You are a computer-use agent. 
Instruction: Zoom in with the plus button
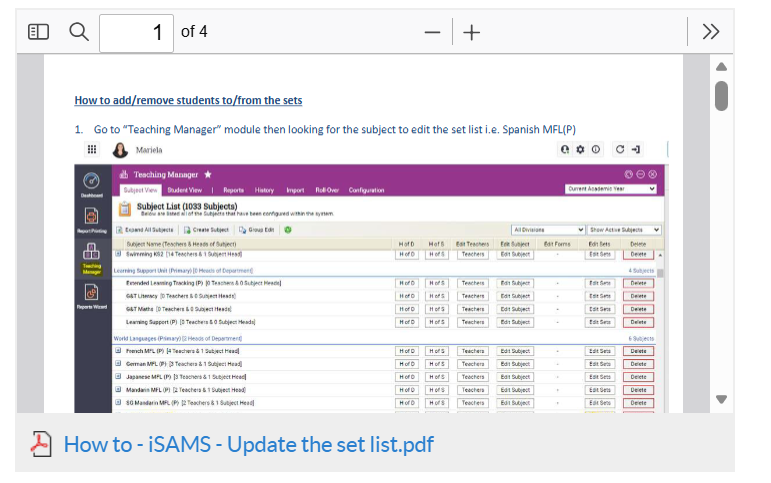click(x=472, y=32)
